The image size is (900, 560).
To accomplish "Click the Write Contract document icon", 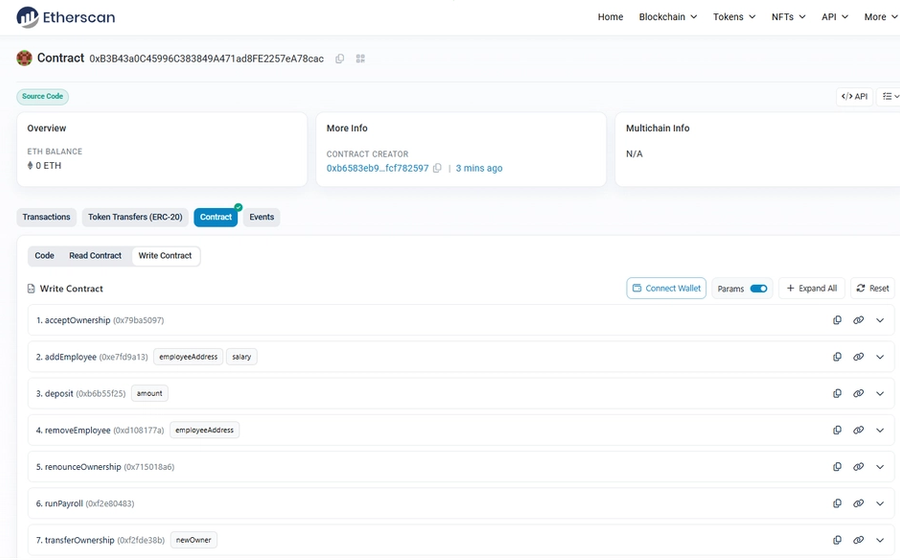I will [x=31, y=289].
